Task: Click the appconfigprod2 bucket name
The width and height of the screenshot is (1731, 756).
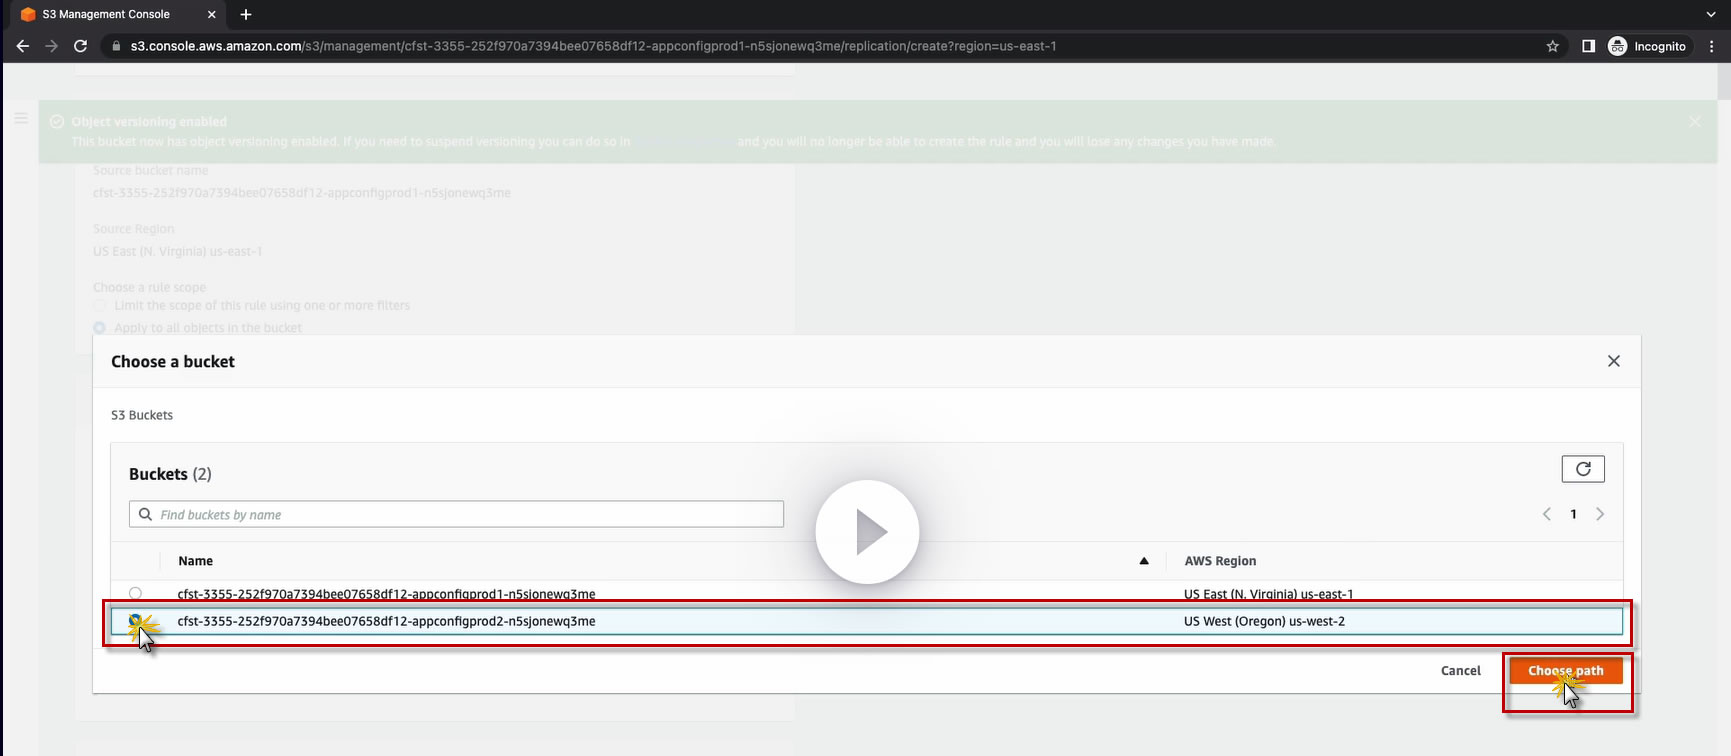Action: click(x=386, y=621)
